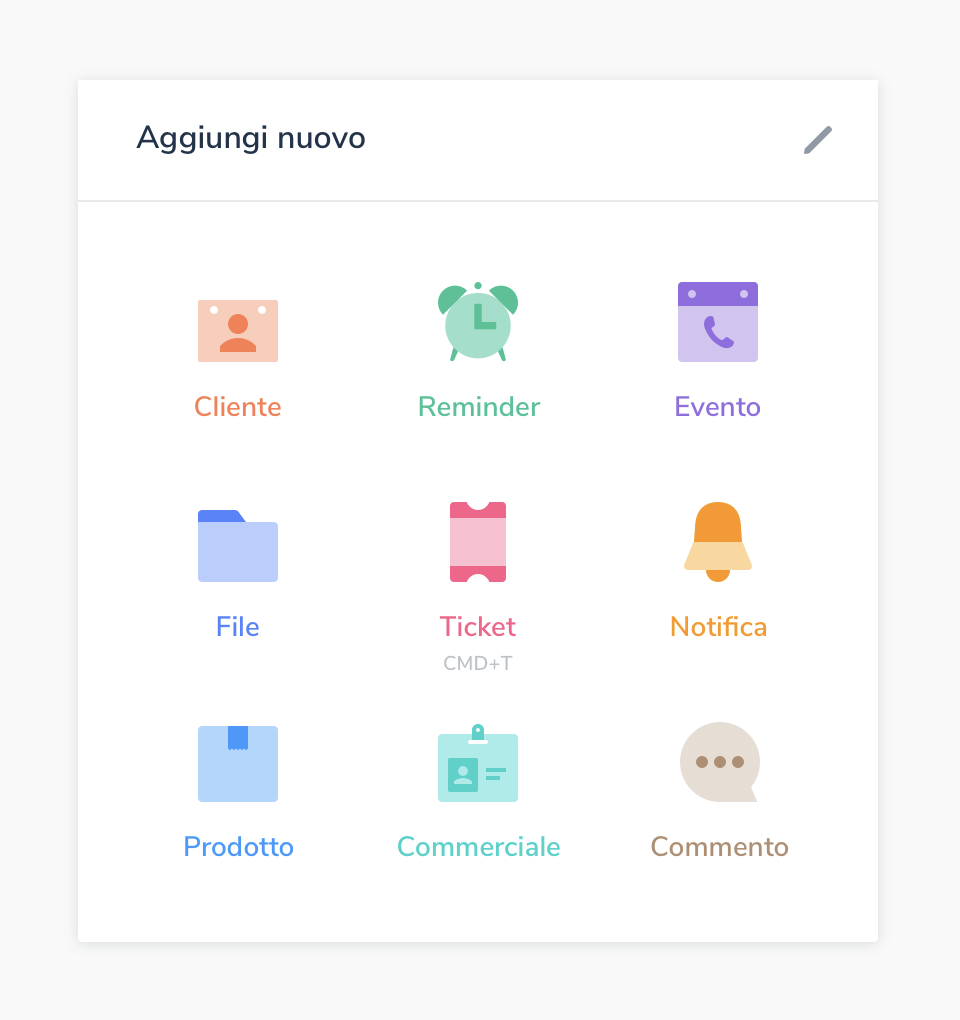Click the pink Ticket icon
This screenshot has height=1020, width=960.
point(478,542)
